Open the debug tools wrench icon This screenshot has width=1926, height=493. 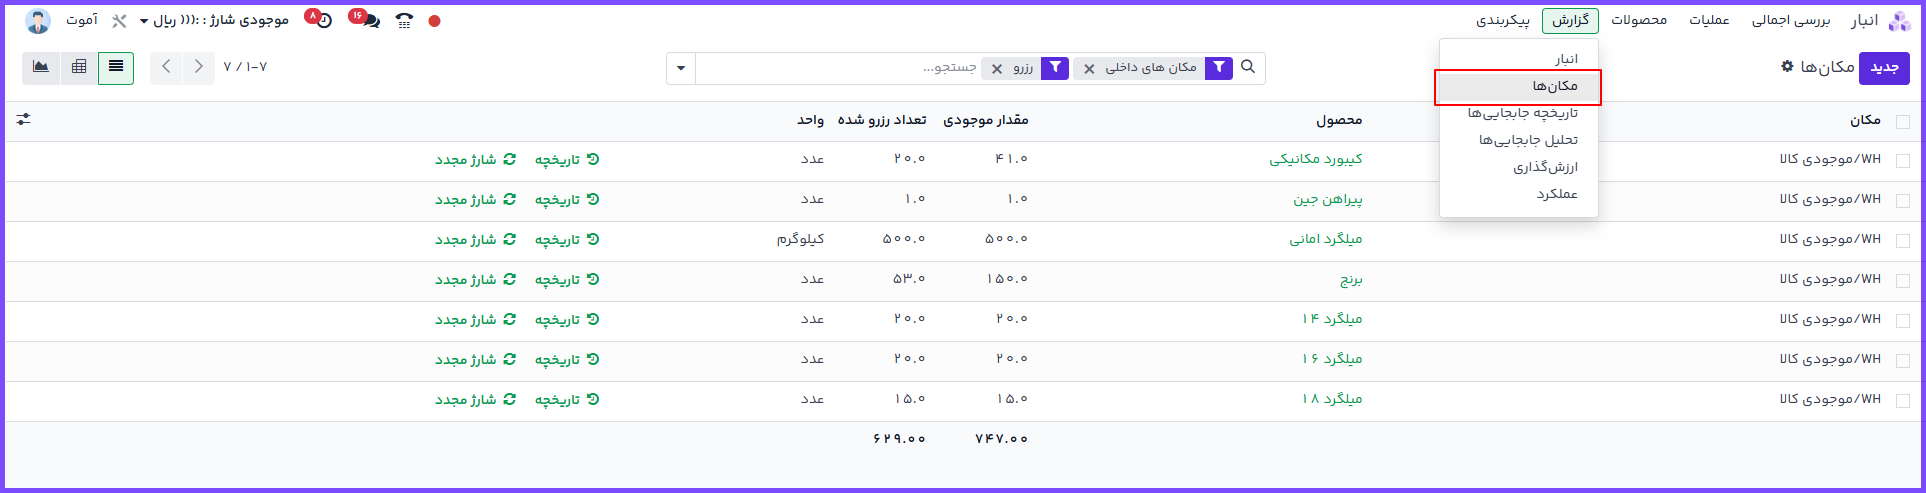pyautogui.click(x=119, y=21)
